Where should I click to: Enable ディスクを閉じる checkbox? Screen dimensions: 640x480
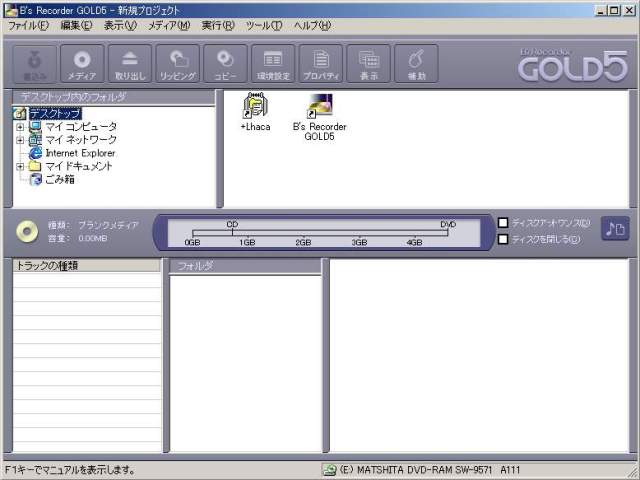503,239
